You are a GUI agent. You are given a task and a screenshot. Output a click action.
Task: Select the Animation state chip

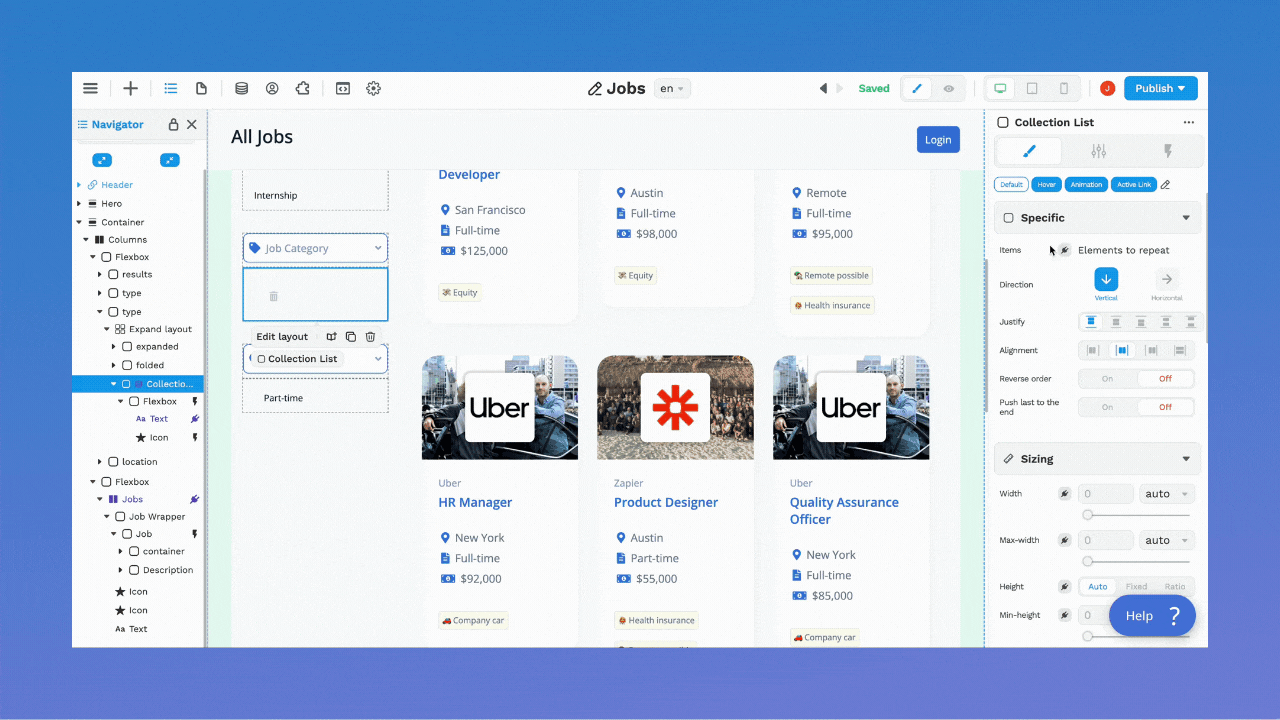pos(1086,184)
